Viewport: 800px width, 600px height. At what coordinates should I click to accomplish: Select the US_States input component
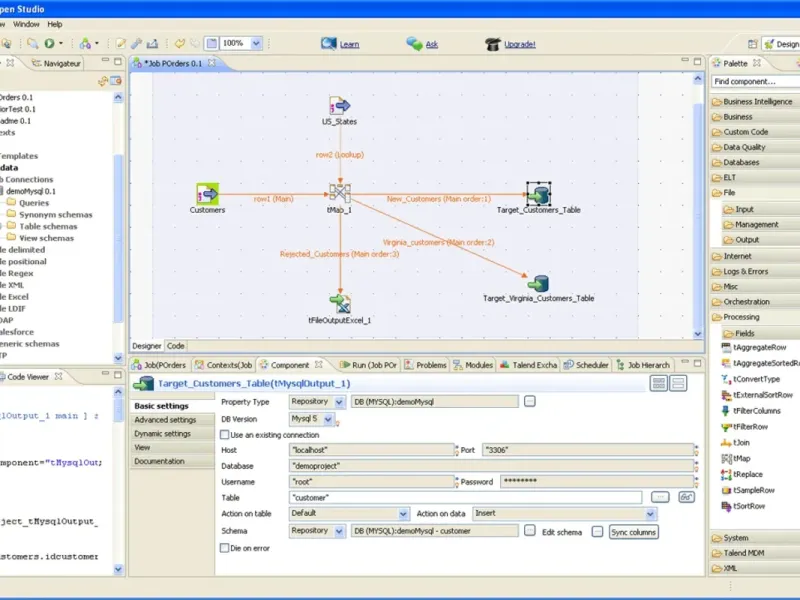point(339,106)
